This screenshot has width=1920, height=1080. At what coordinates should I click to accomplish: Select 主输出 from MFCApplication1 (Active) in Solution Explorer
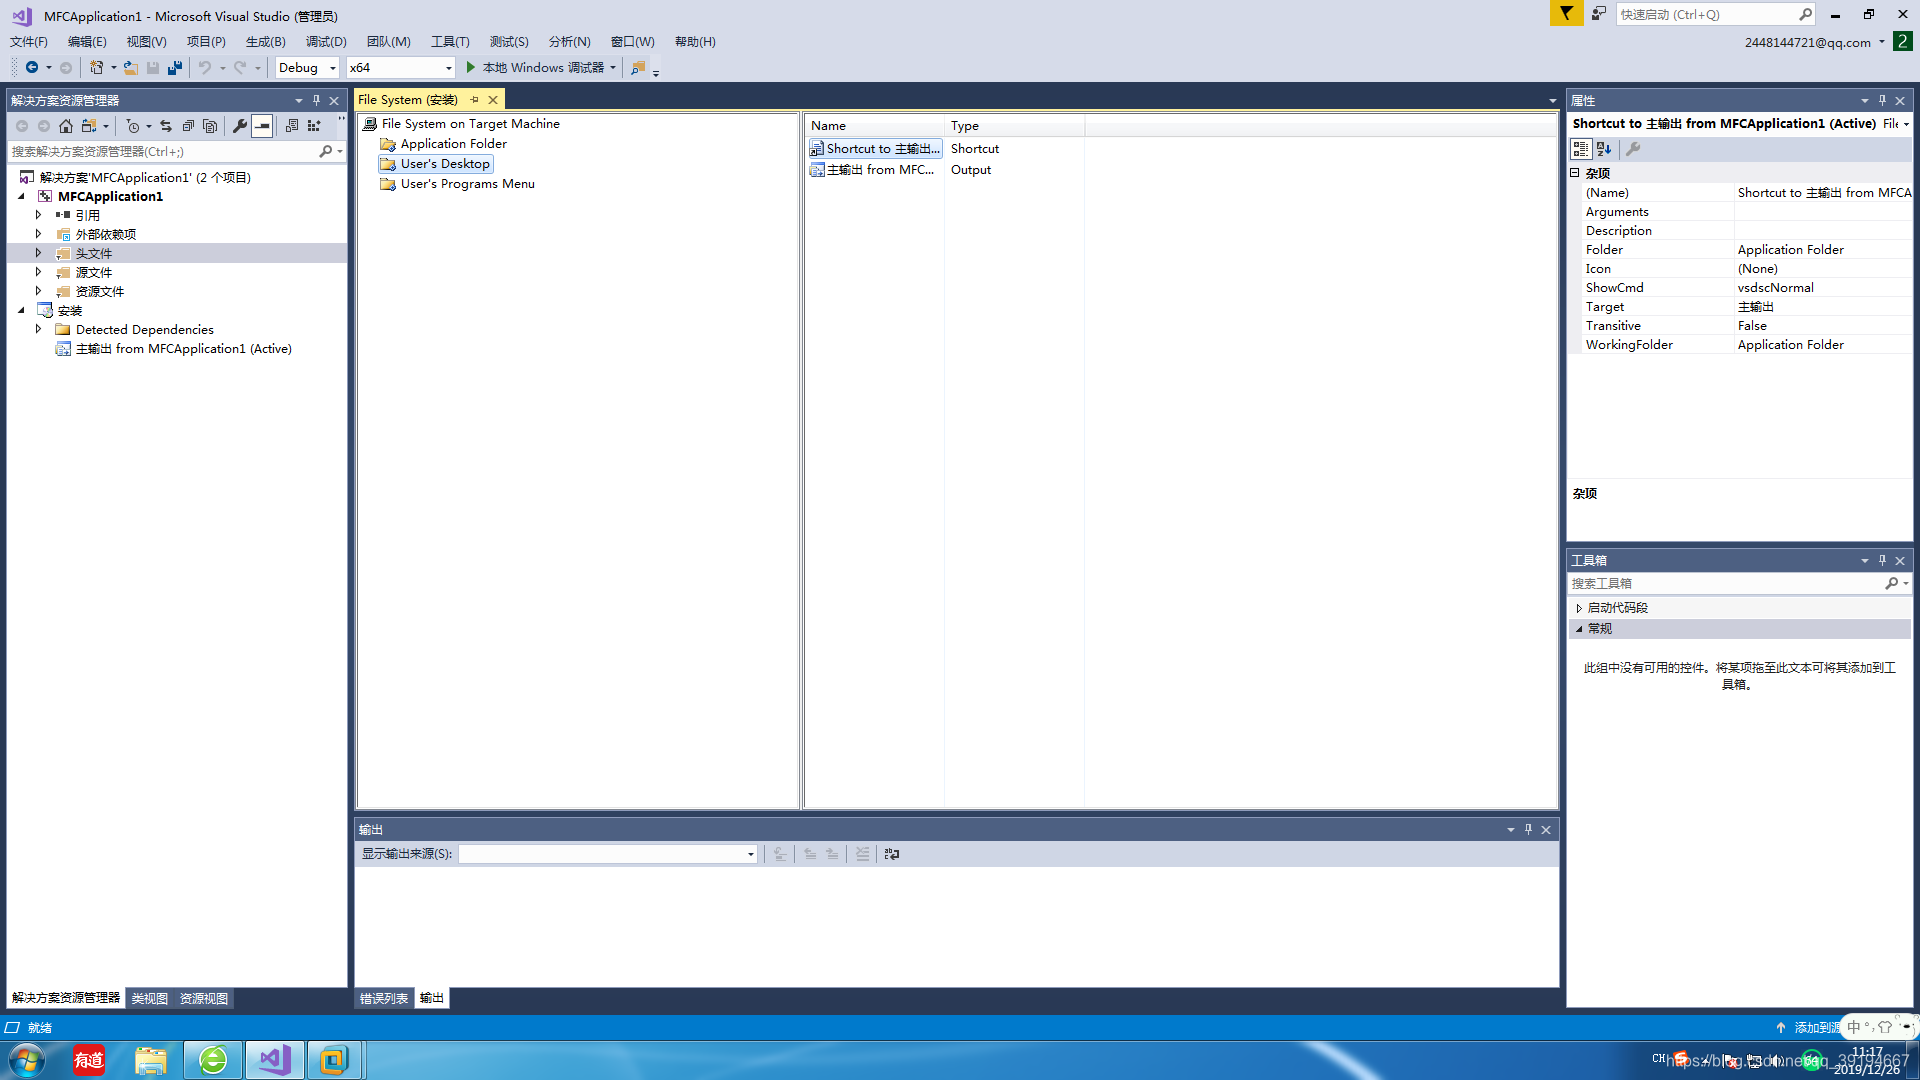tap(184, 349)
